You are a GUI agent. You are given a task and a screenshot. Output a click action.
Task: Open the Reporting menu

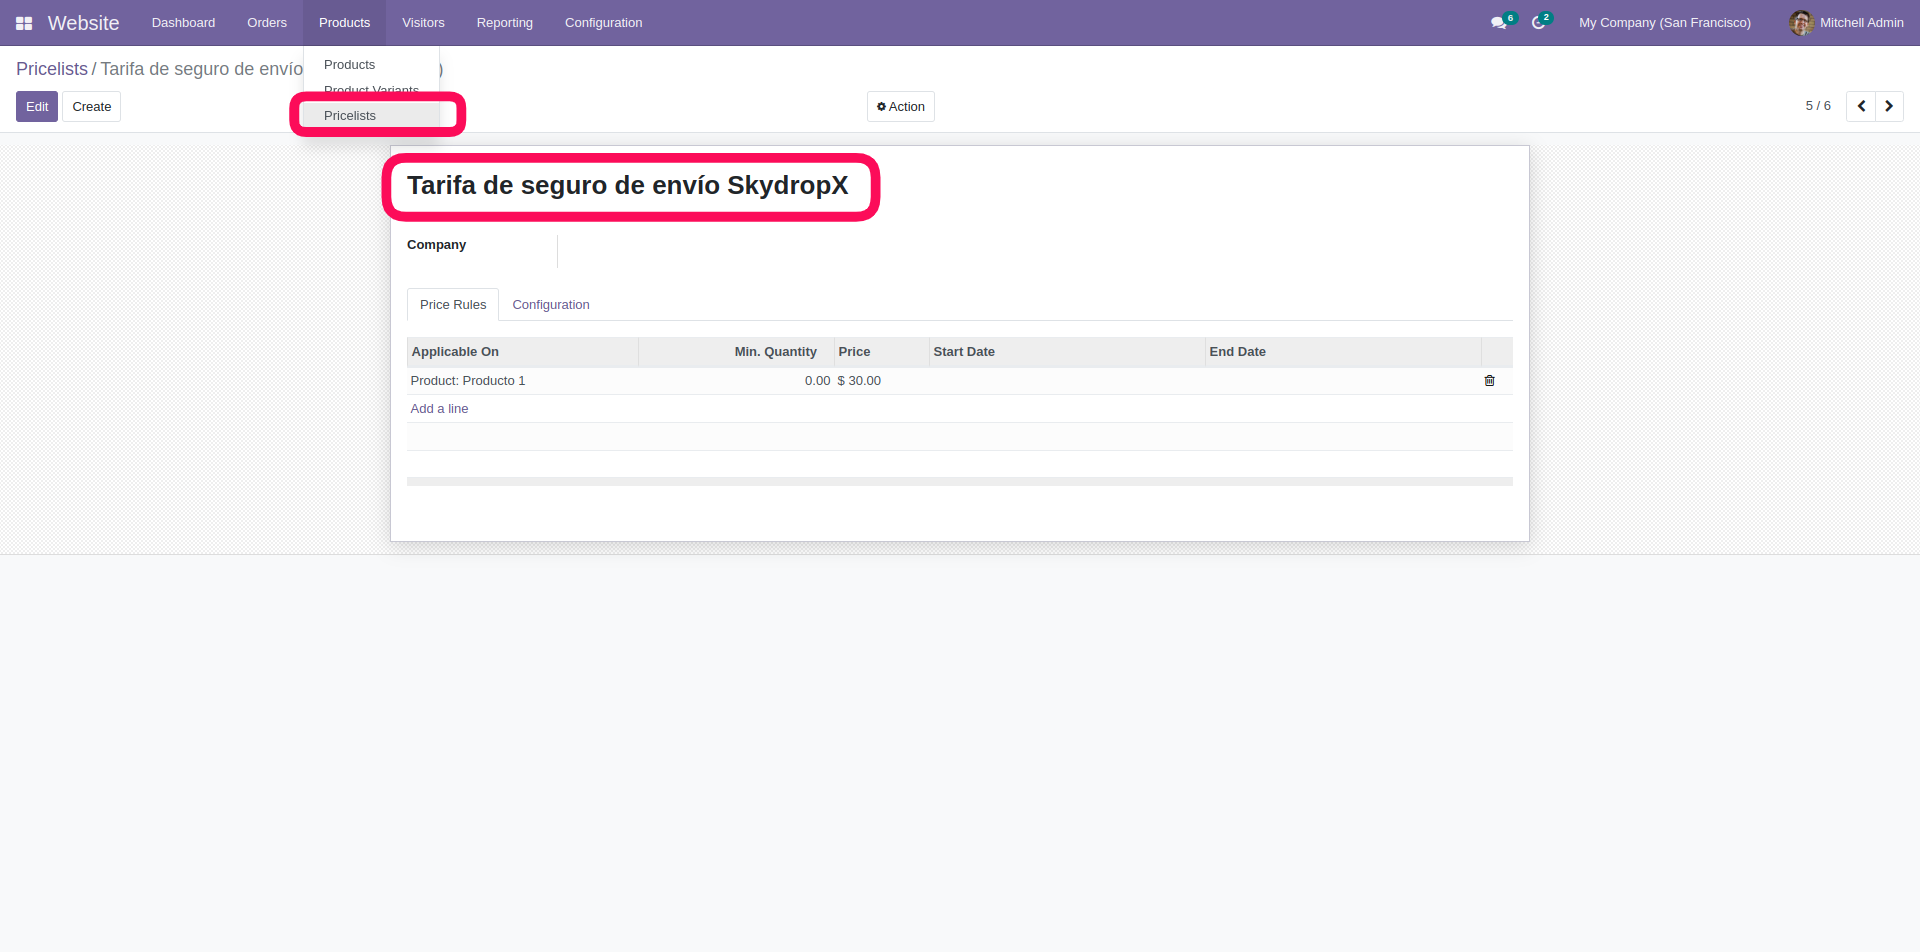504,23
